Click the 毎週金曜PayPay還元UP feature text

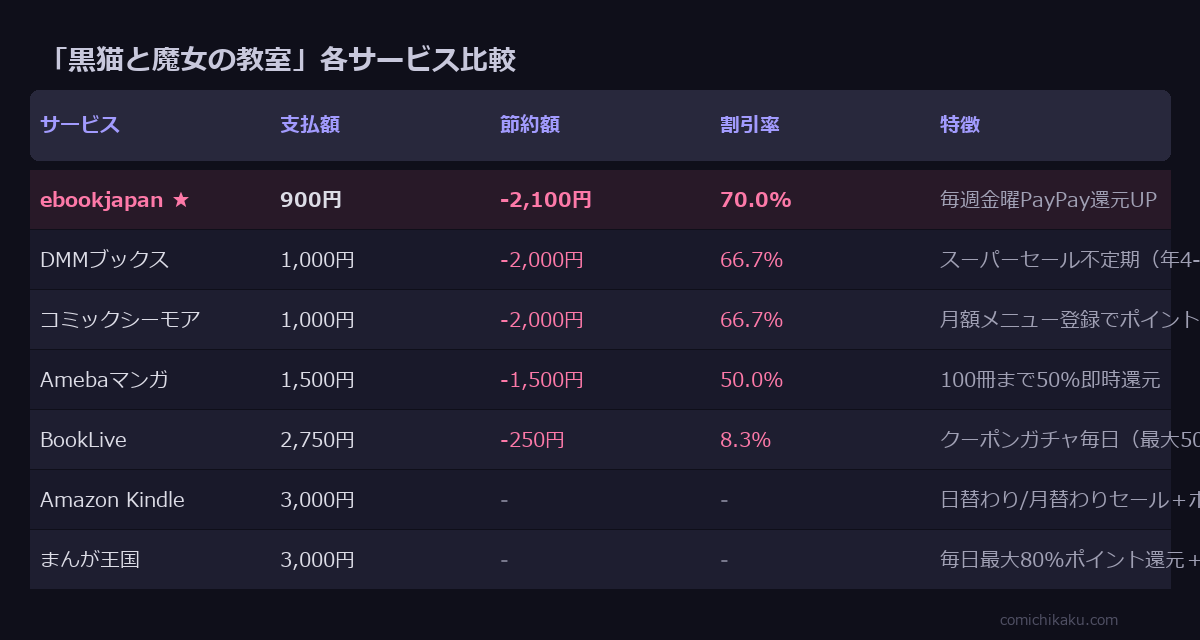(x=1048, y=200)
